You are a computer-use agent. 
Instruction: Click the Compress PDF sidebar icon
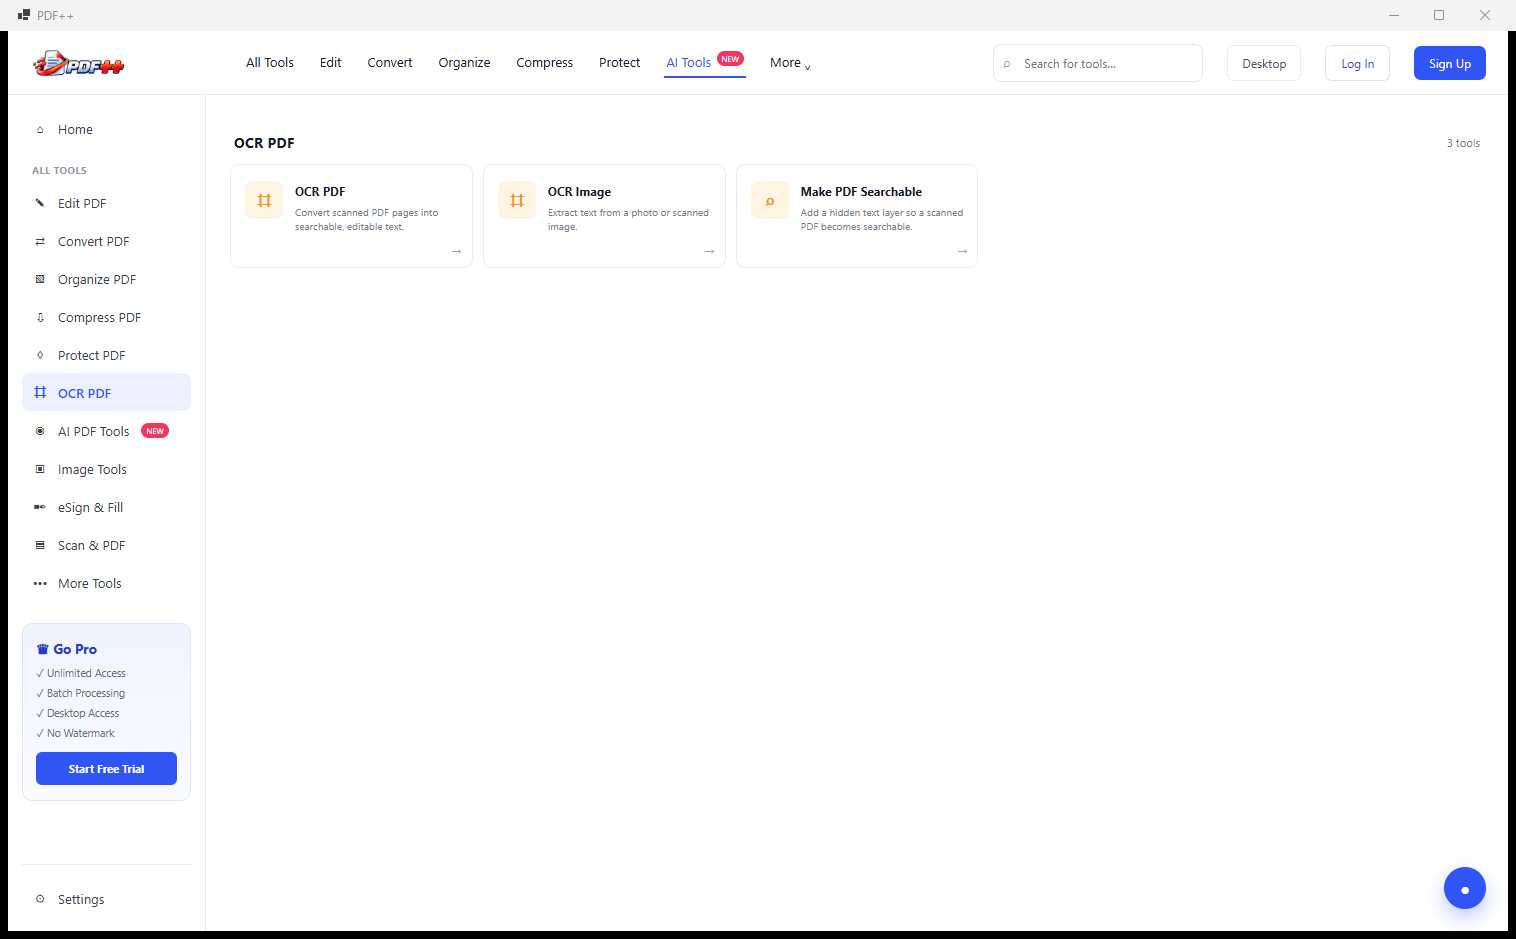(40, 317)
